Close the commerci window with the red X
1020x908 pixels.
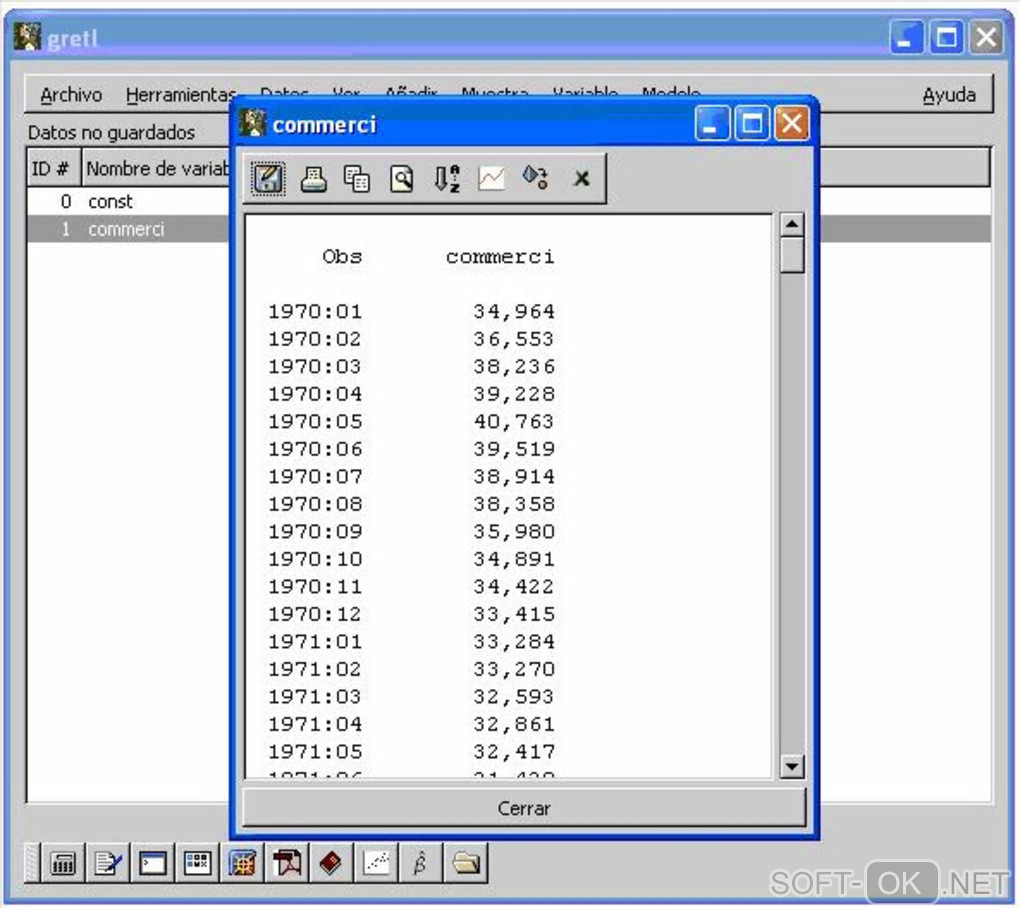click(x=792, y=124)
